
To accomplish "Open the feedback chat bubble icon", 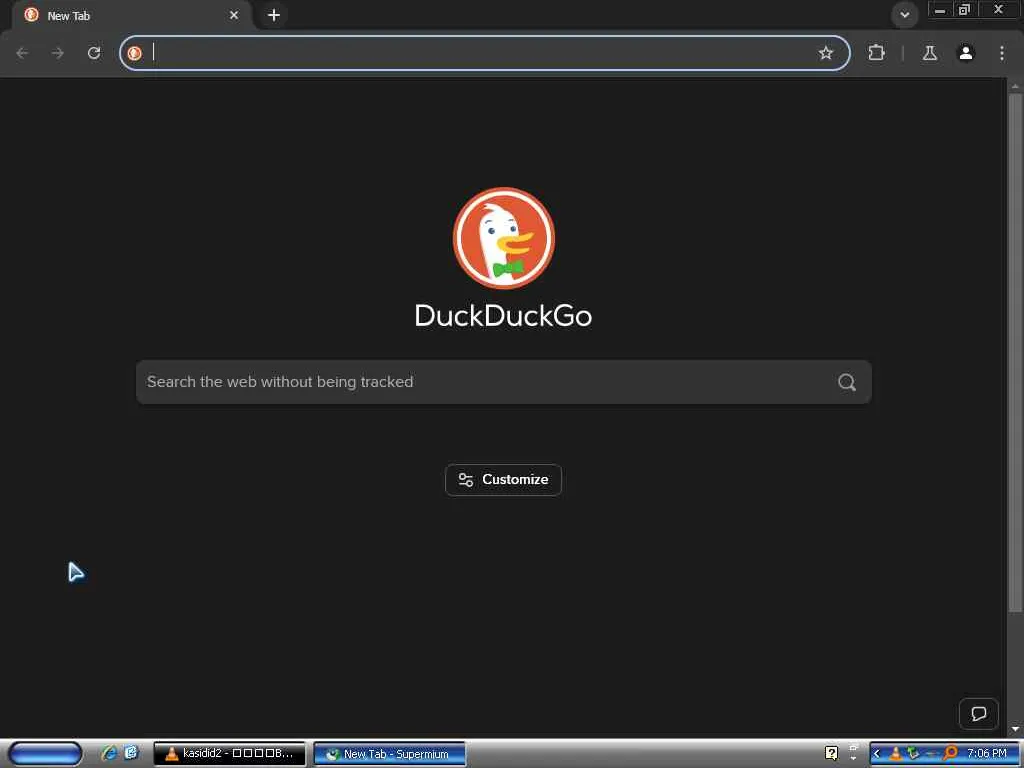I will pyautogui.click(x=978, y=714).
